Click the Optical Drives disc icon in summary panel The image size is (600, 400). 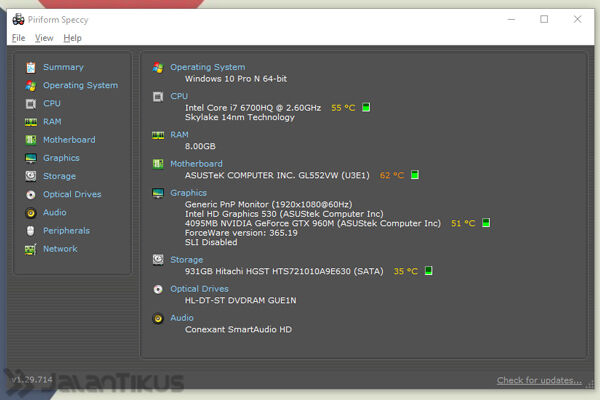(158, 289)
